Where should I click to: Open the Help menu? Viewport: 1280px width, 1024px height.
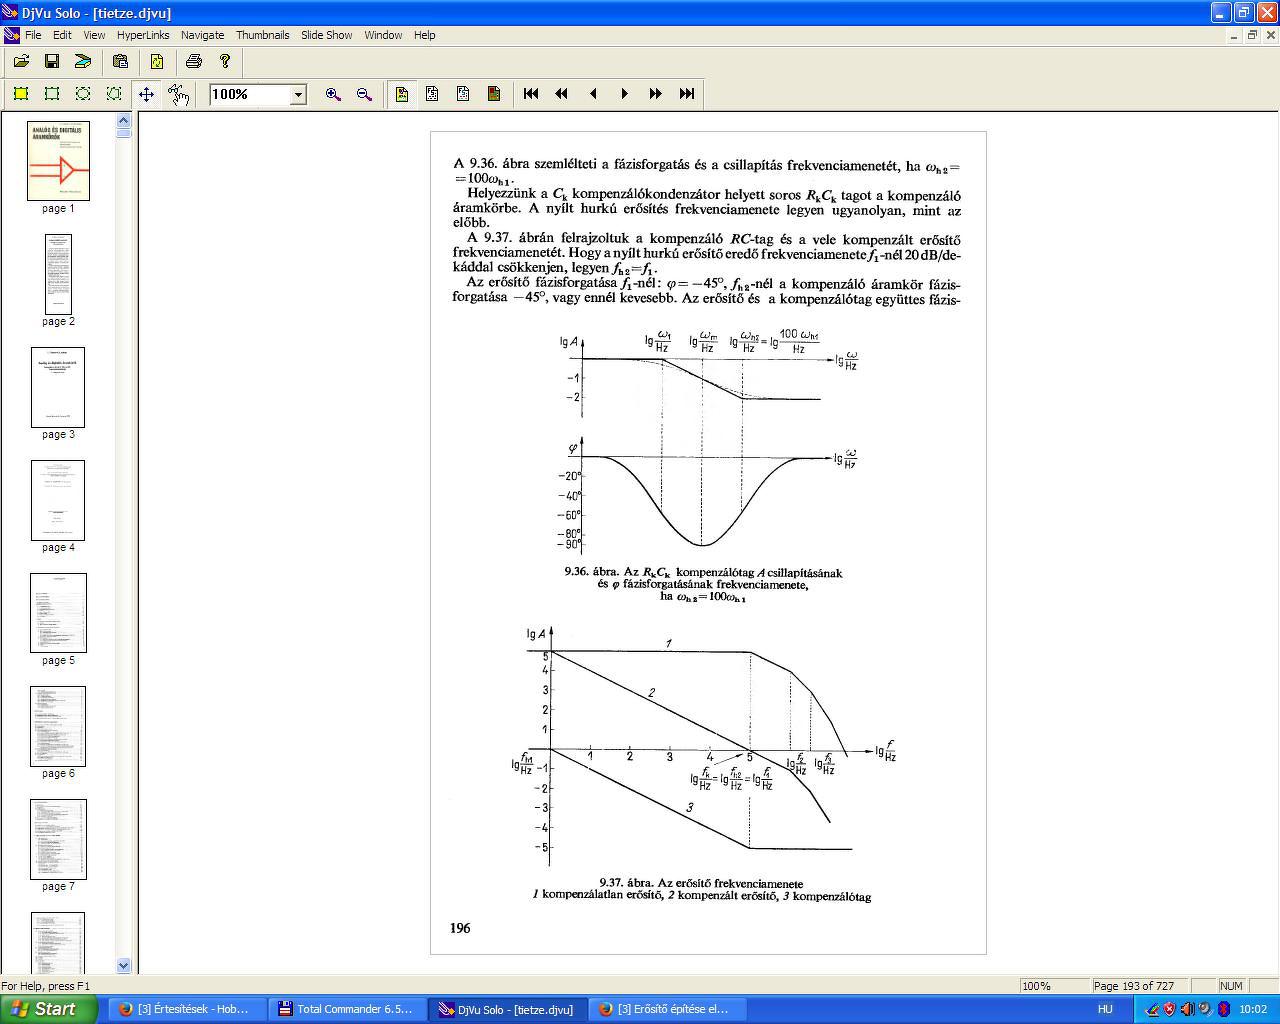point(424,35)
